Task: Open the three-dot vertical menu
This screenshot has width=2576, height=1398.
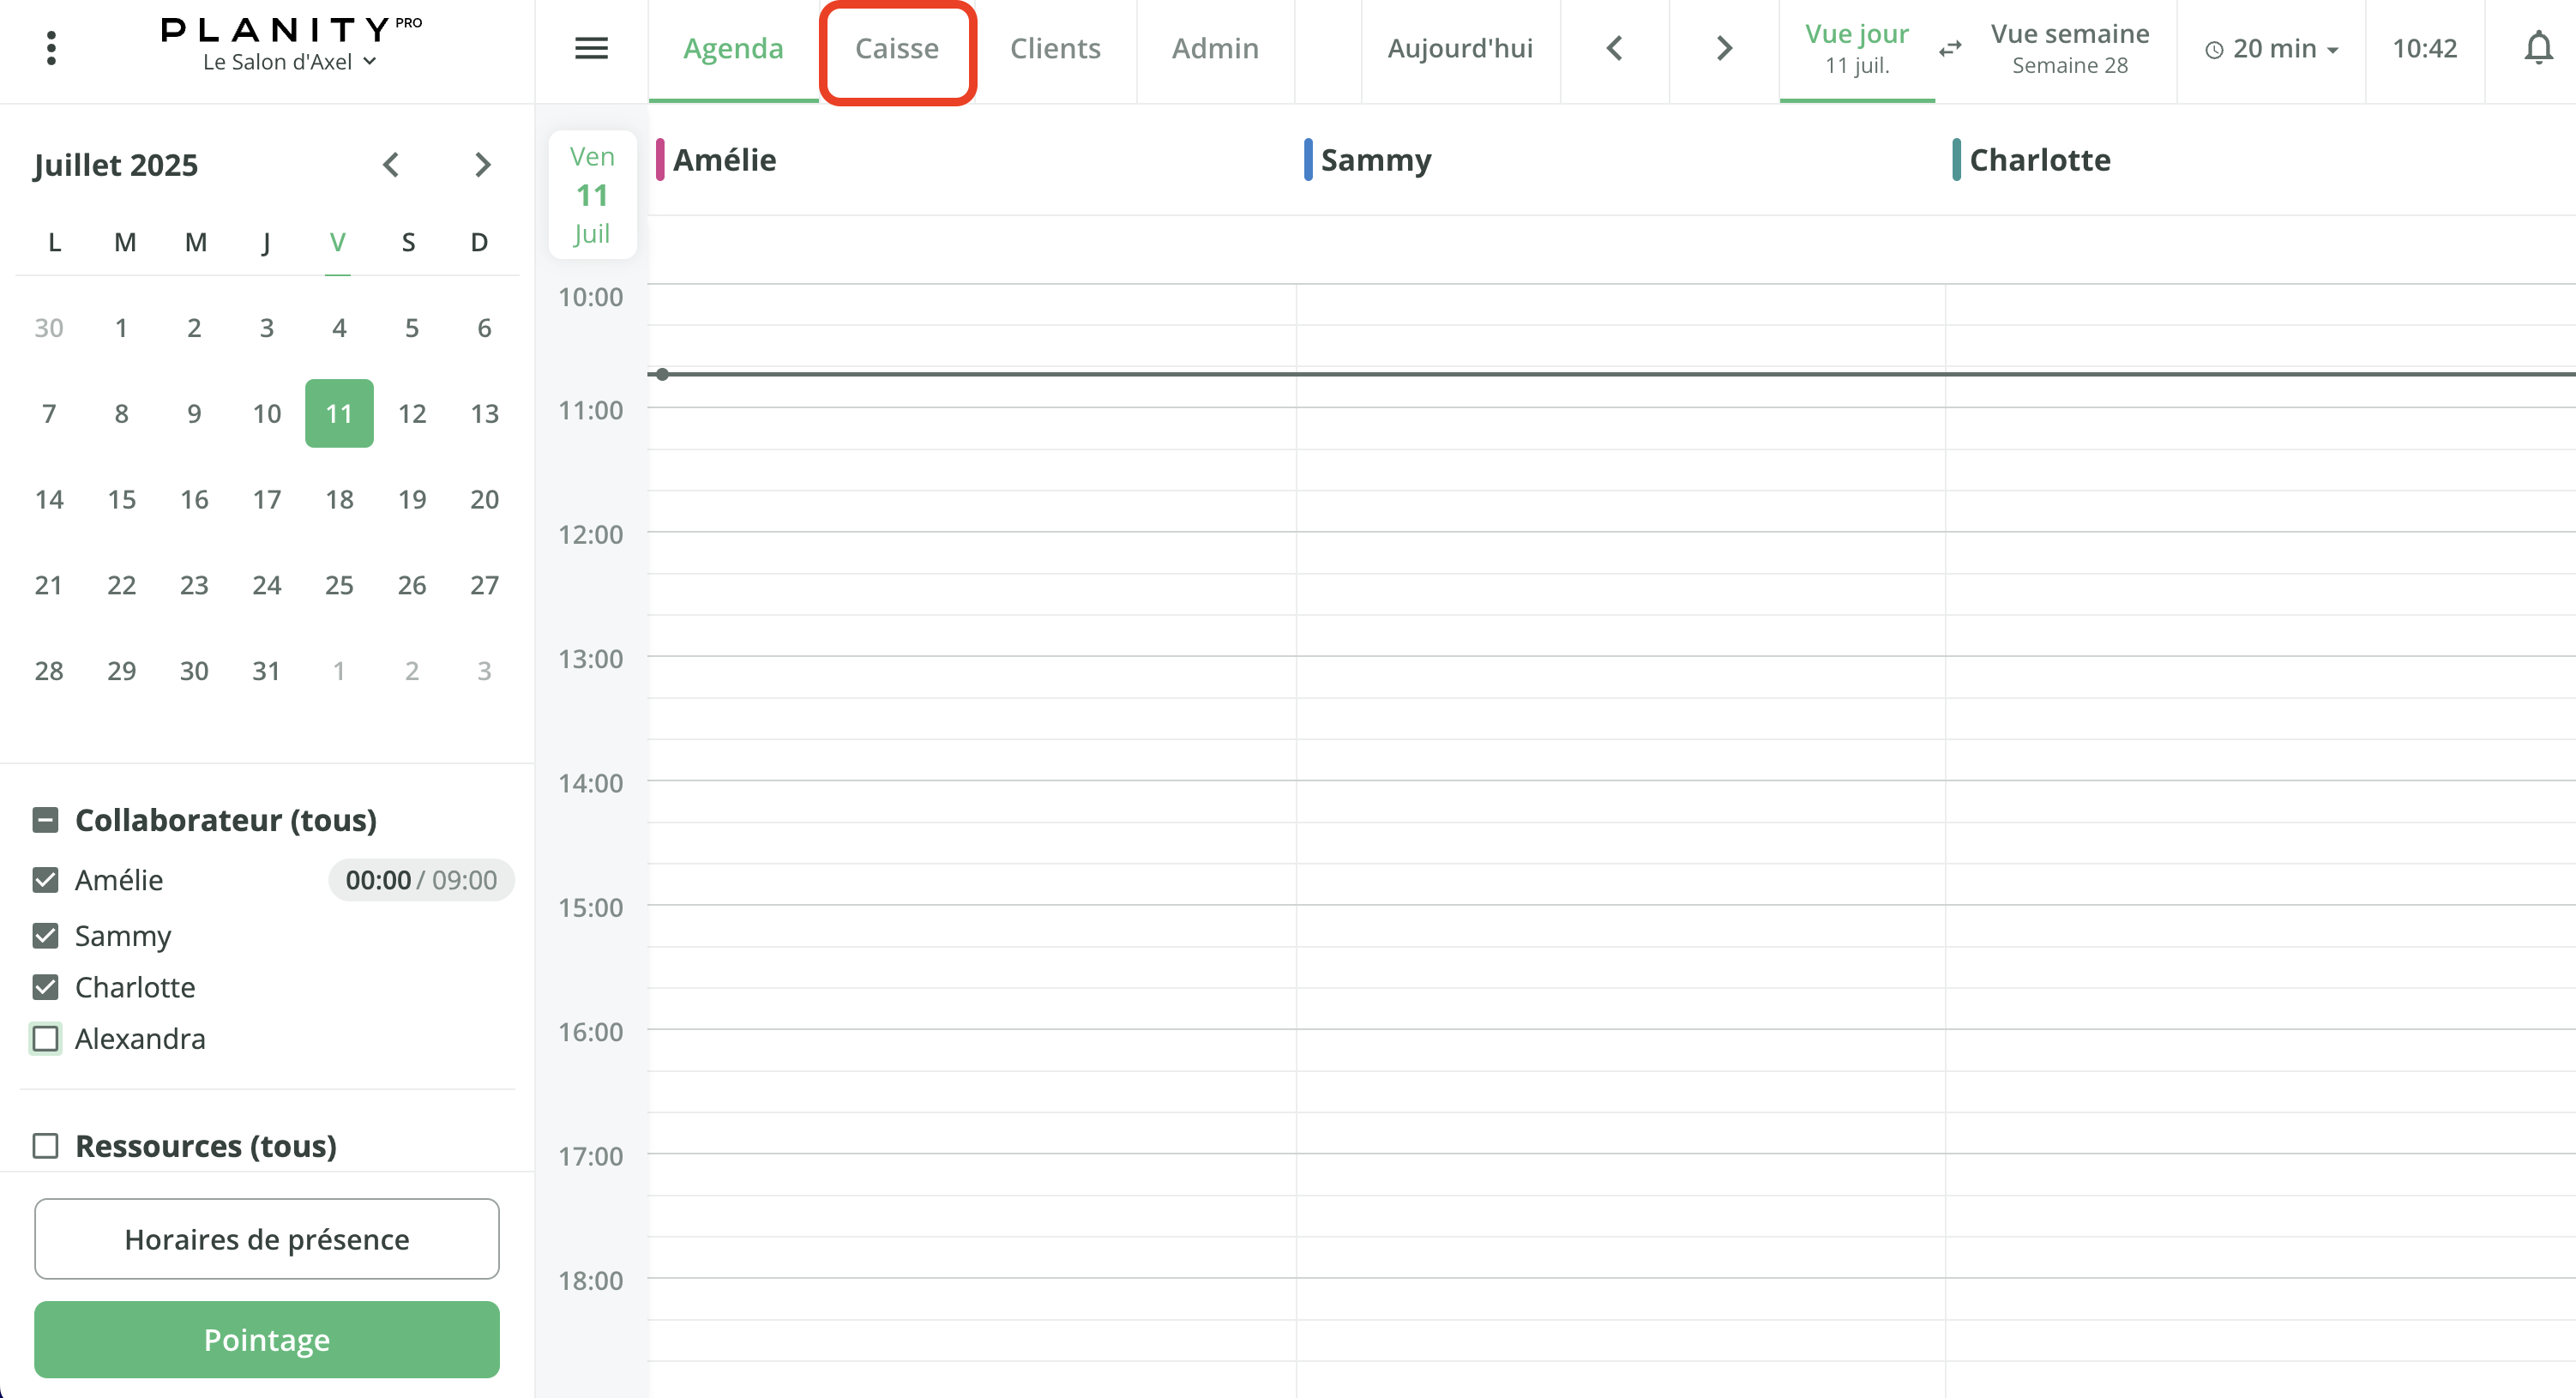Action: click(x=51, y=47)
